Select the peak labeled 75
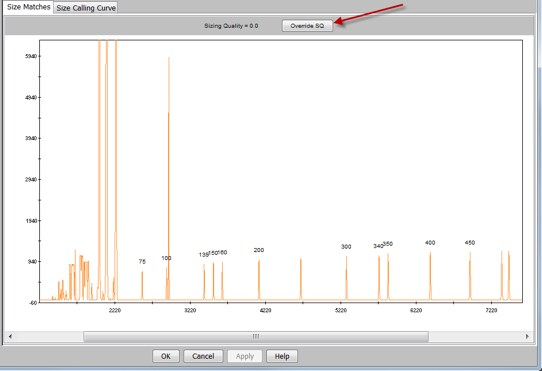This screenshot has height=371, width=542. pos(142,285)
